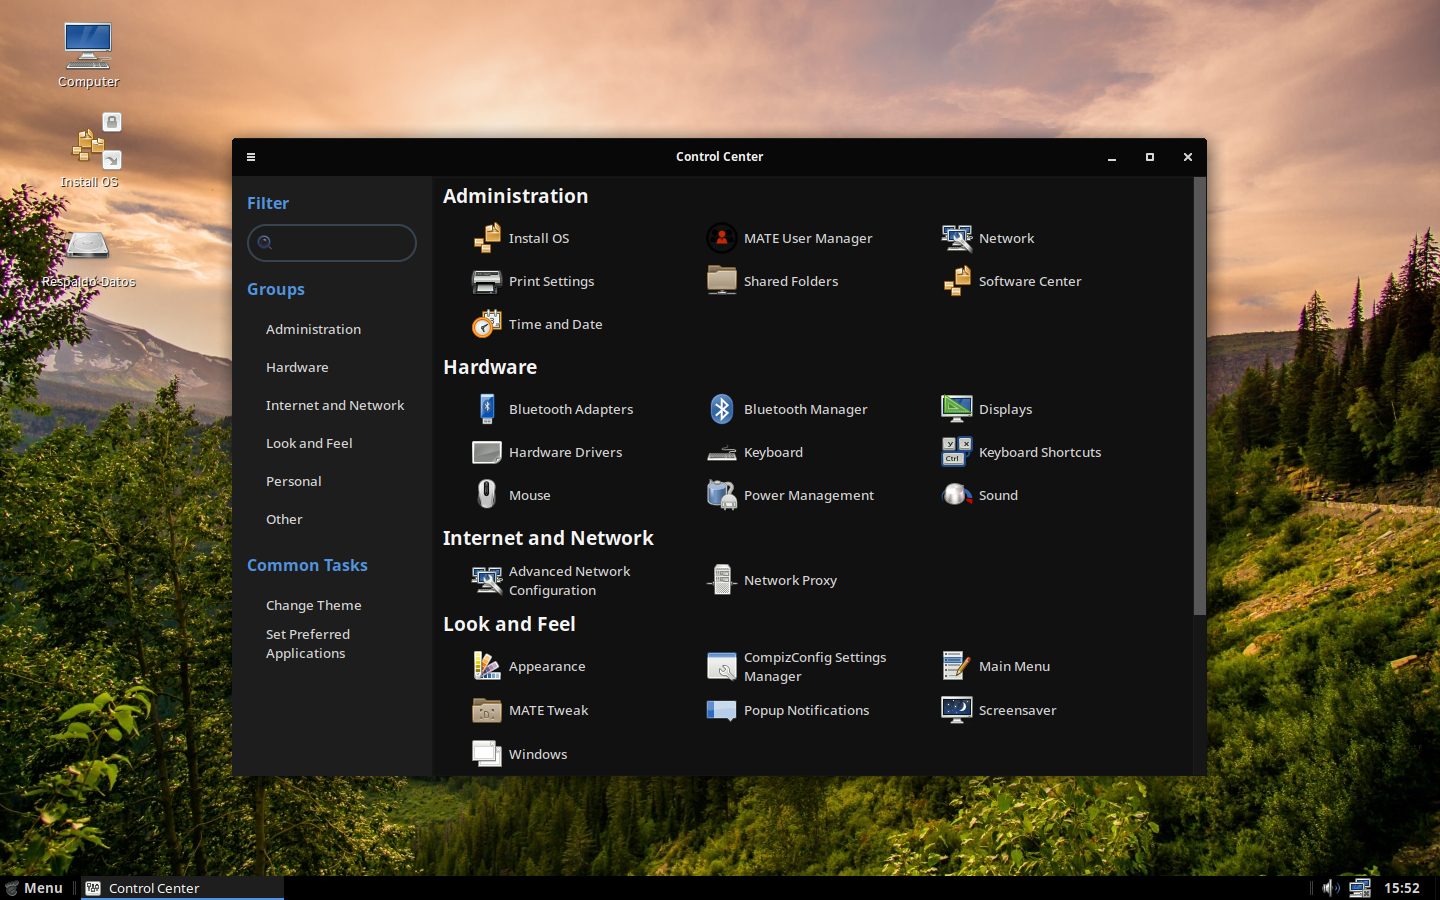Open Shared Folders icon
This screenshot has height=900, width=1440.
(722, 281)
